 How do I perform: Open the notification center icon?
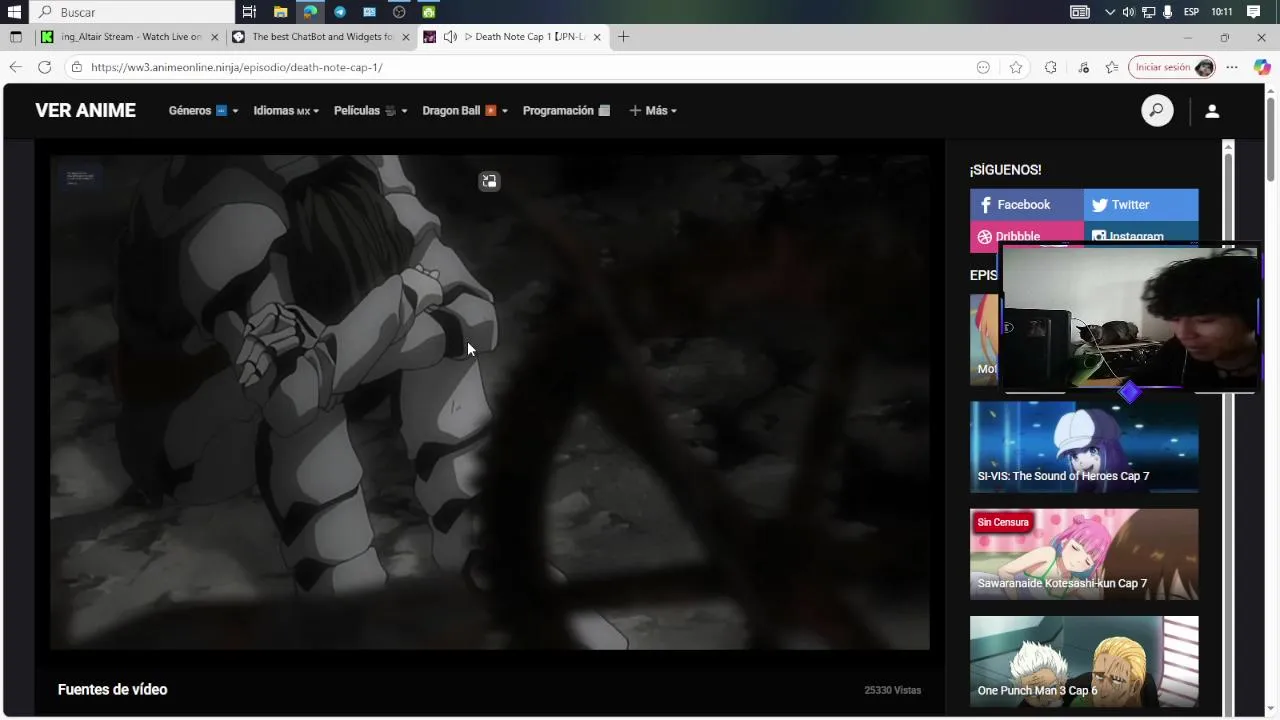click(1253, 12)
